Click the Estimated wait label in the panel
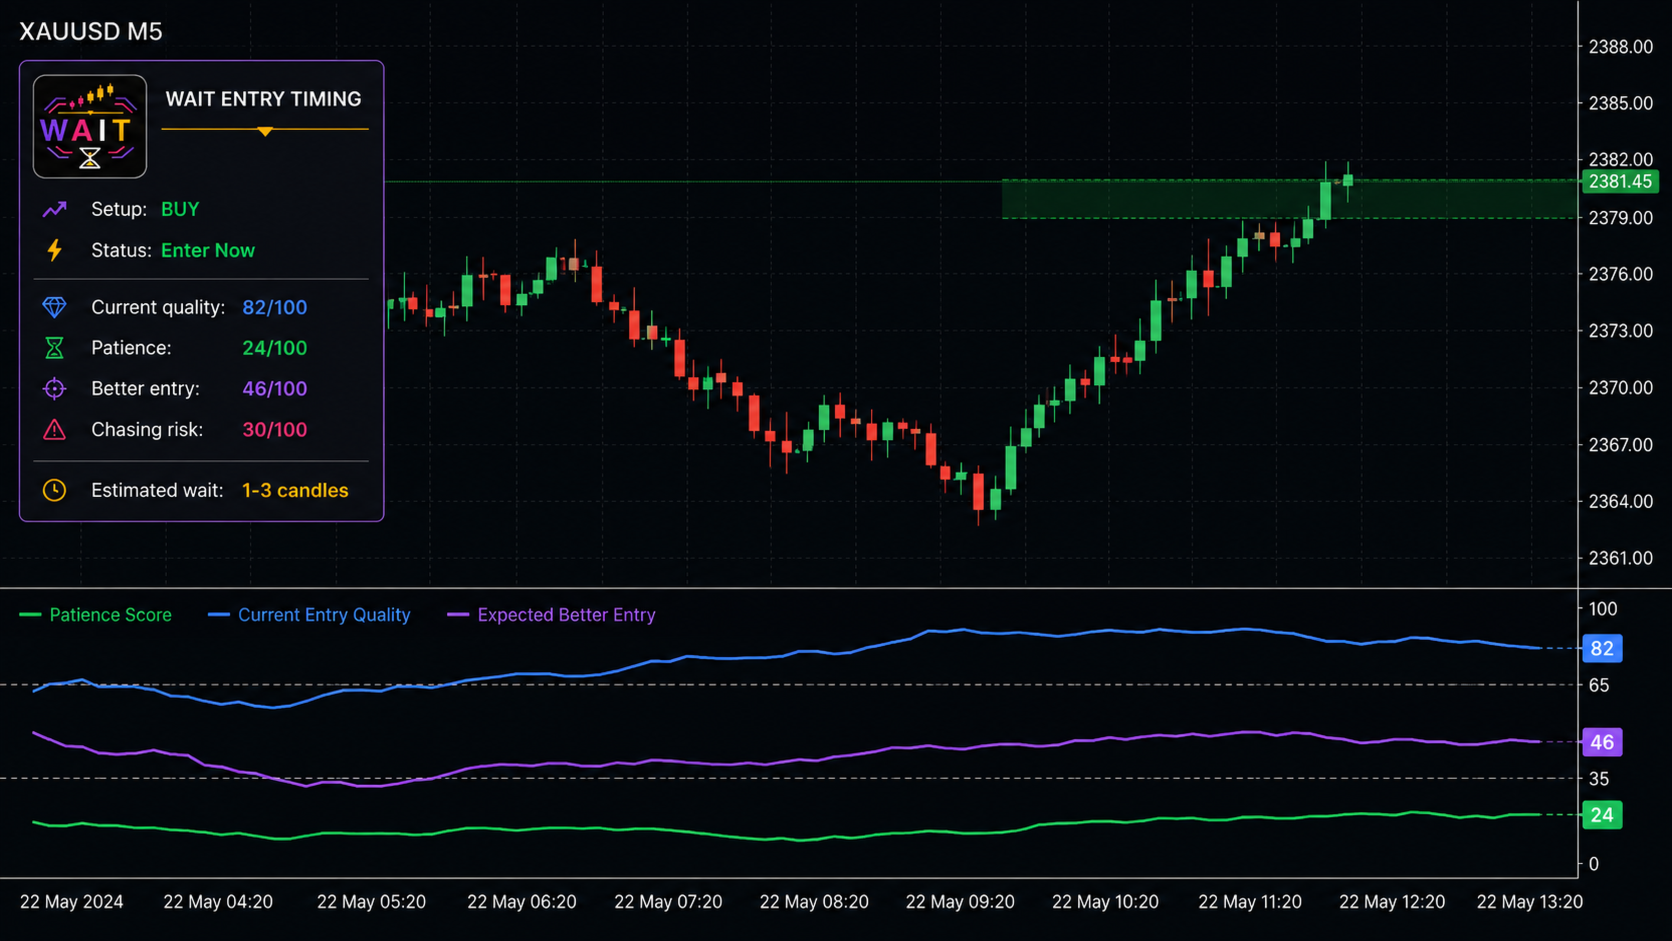 pos(157,490)
